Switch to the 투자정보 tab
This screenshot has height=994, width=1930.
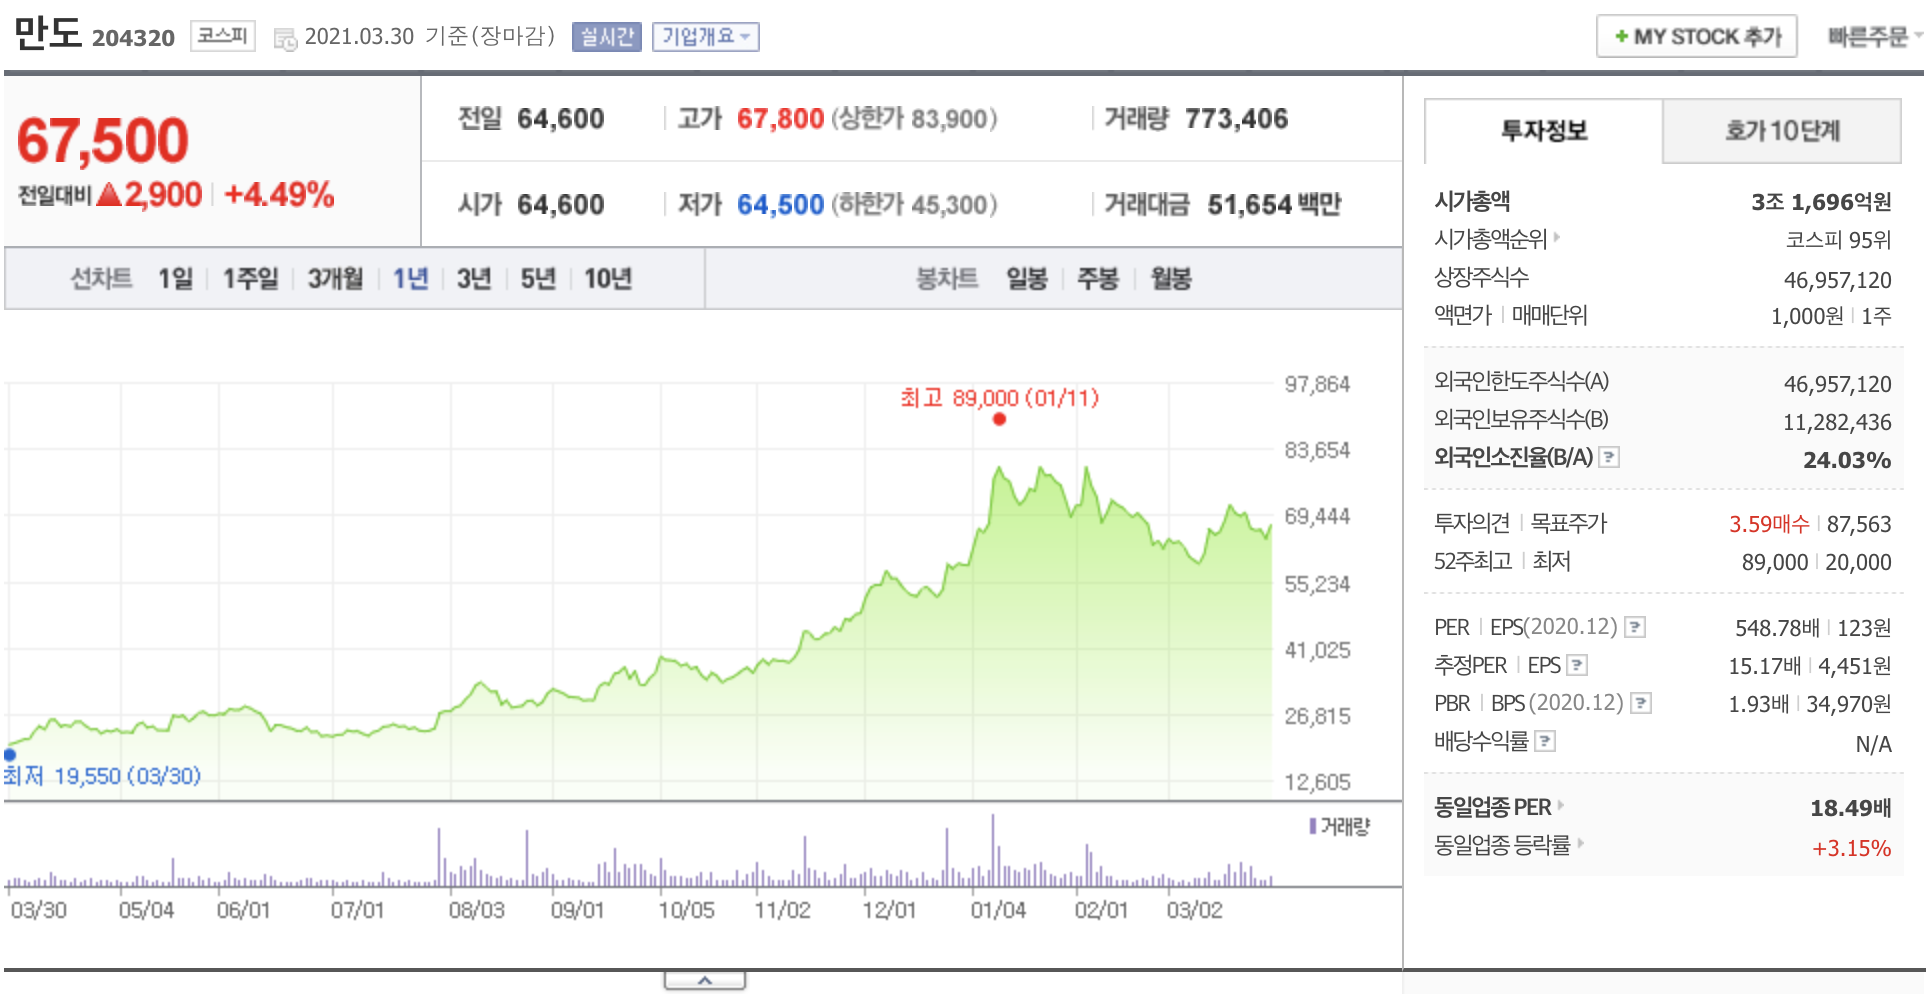1543,131
